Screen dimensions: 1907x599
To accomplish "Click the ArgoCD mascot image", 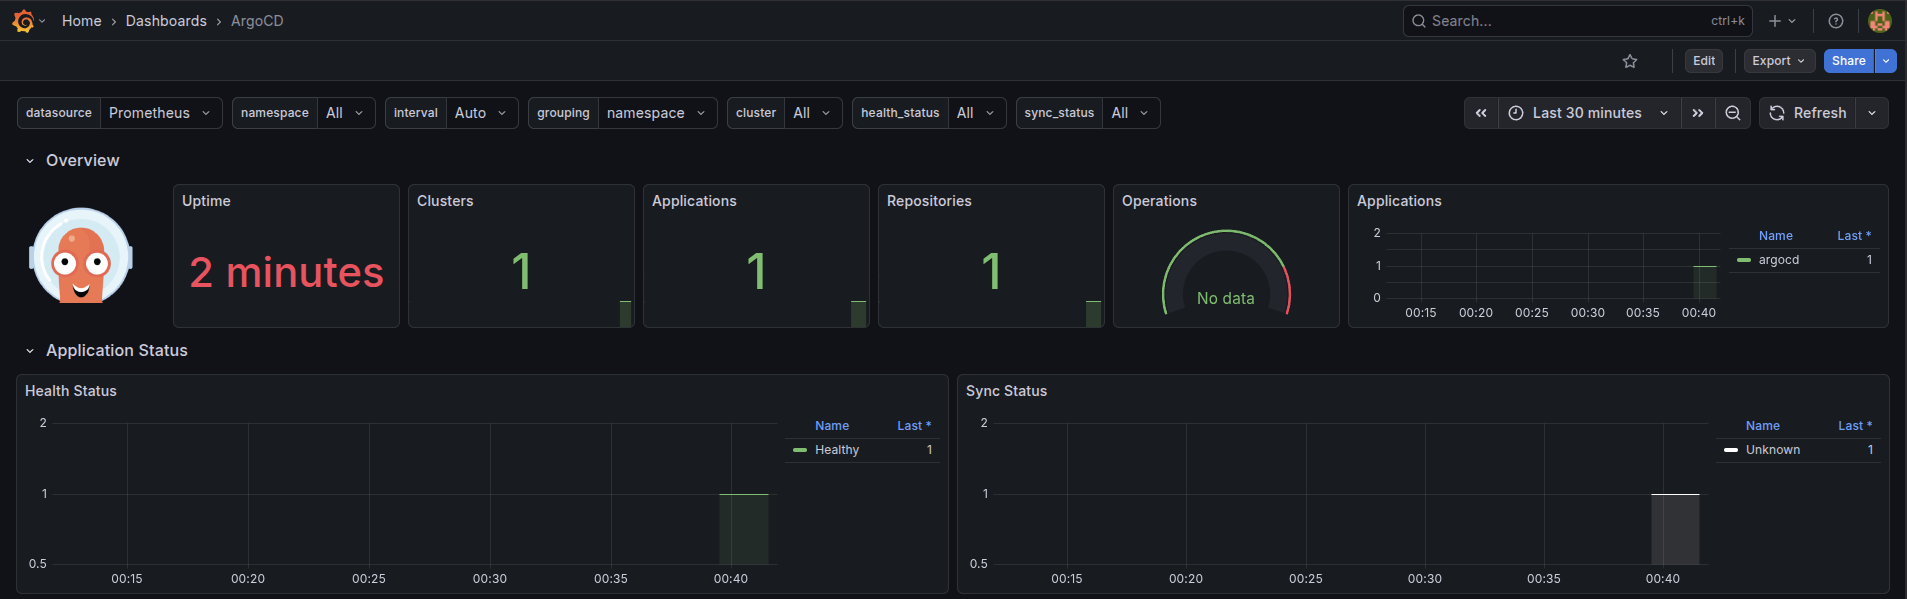I will pos(81,256).
